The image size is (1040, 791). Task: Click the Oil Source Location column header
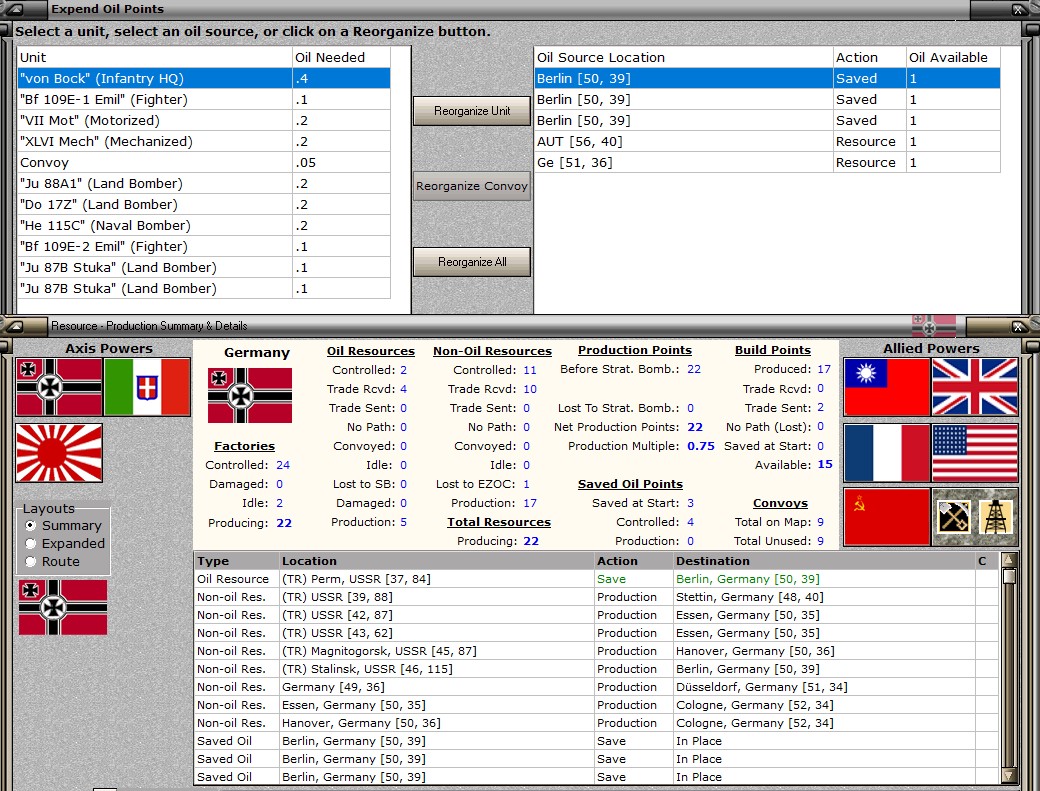683,57
